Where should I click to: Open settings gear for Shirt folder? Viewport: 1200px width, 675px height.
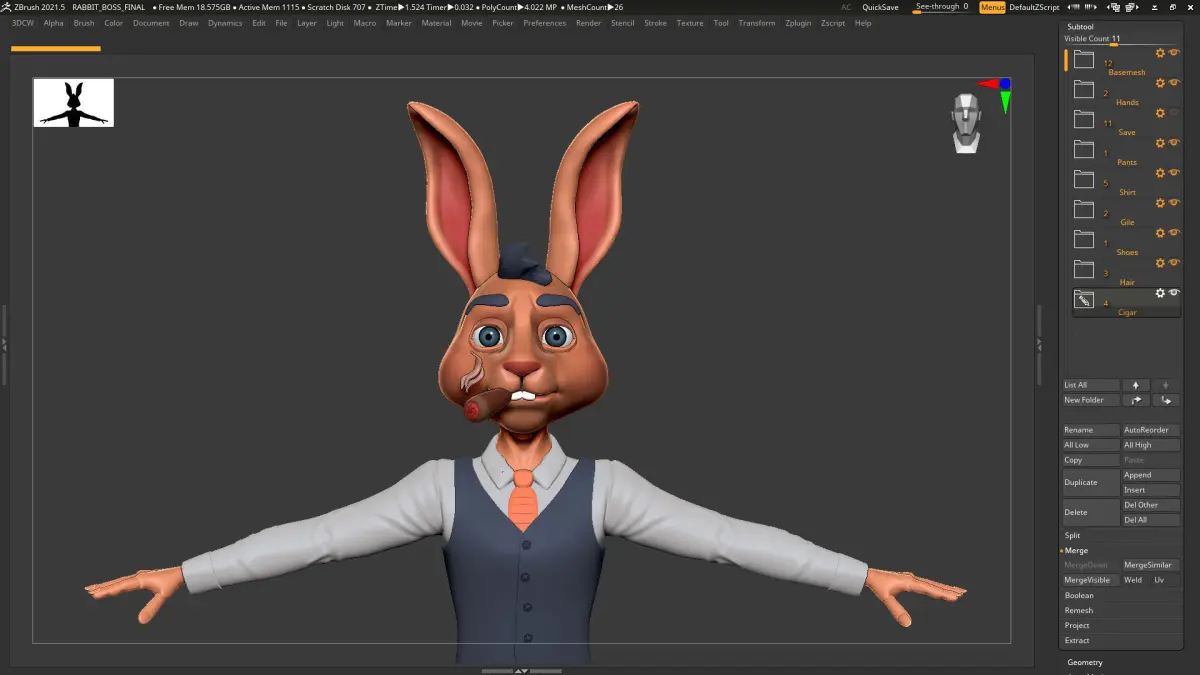pos(1160,173)
